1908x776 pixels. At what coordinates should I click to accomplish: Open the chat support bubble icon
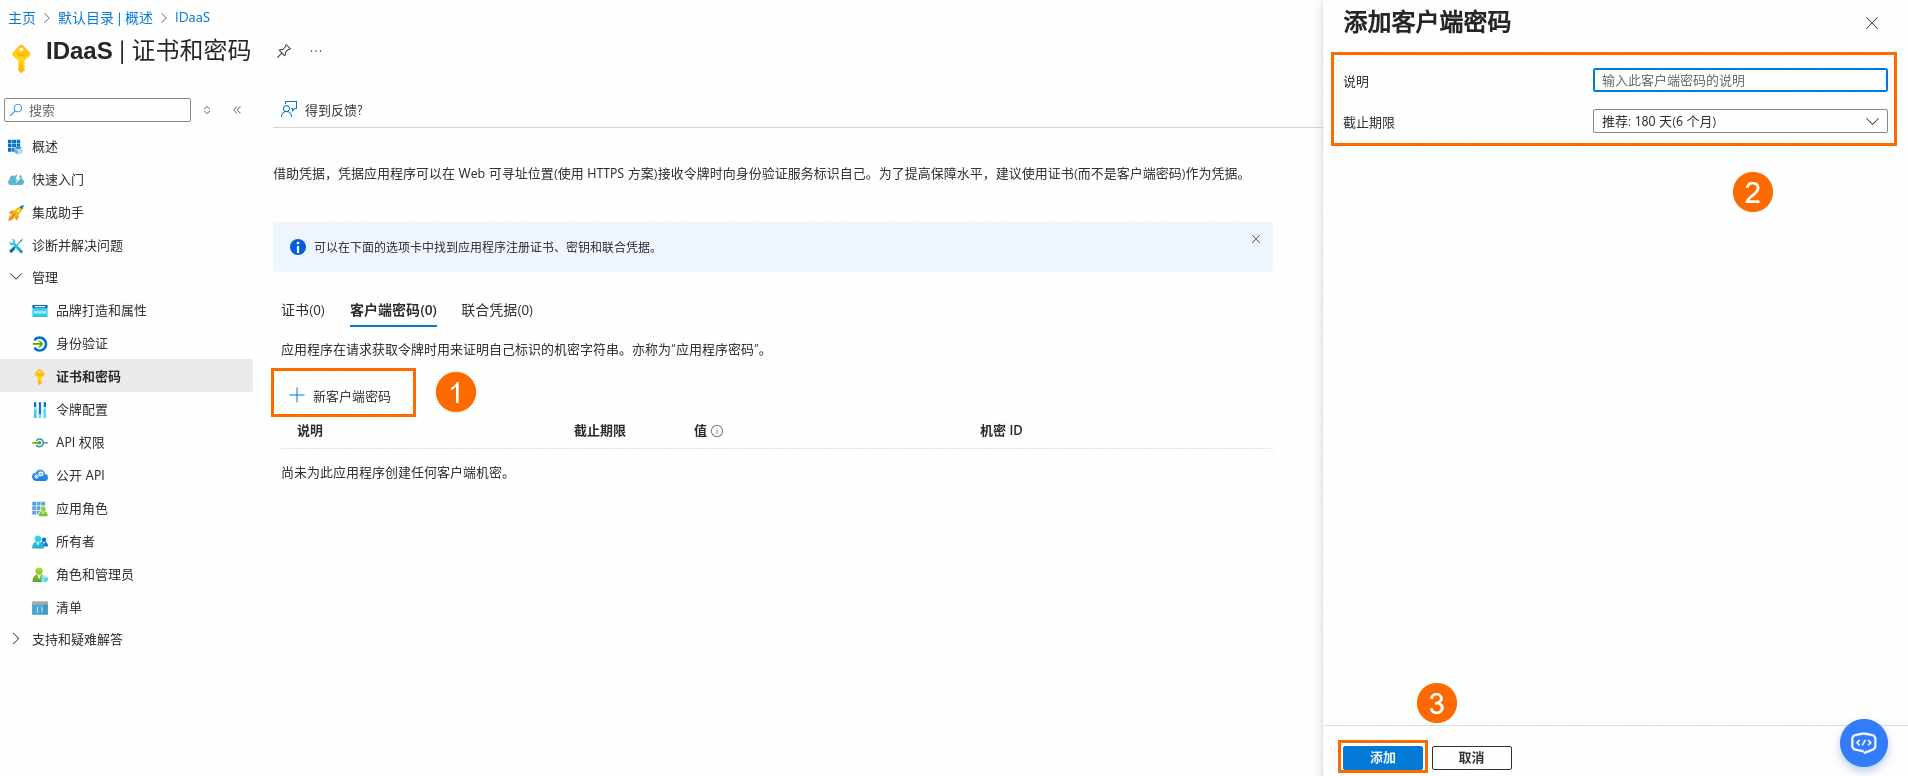pos(1864,743)
